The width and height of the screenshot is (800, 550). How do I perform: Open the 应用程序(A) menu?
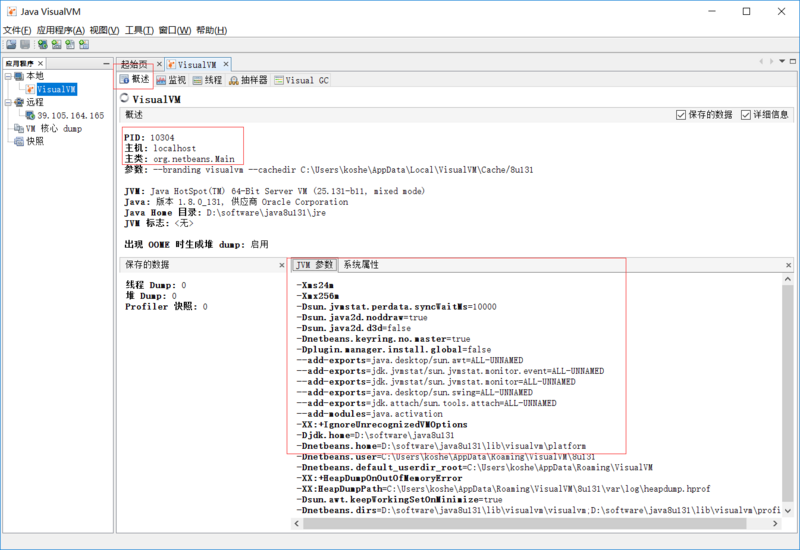[60, 30]
